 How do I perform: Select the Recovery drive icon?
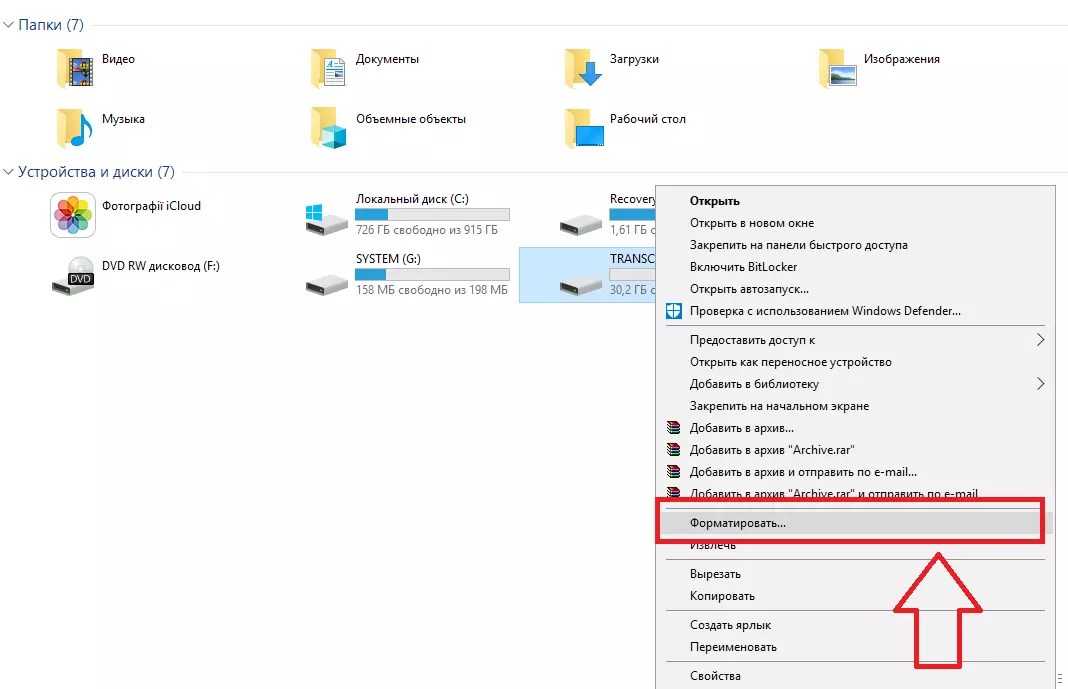point(580,223)
